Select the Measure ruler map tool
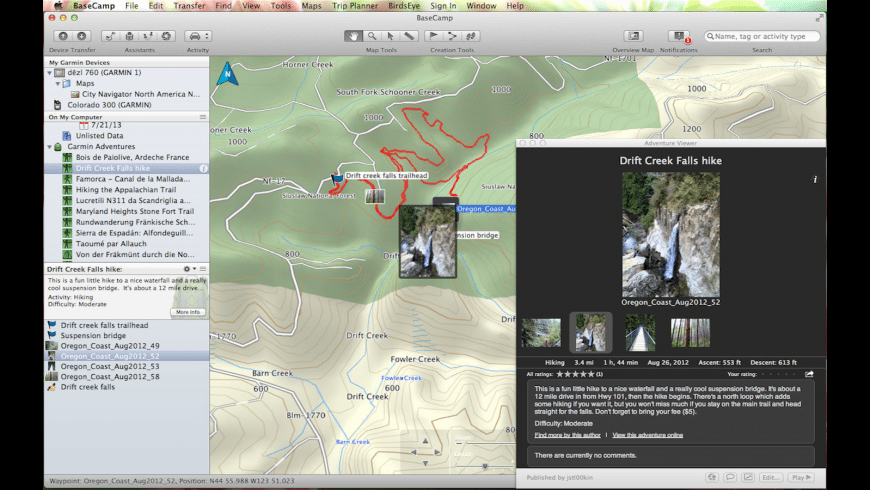This screenshot has width=870, height=490. 409,36
